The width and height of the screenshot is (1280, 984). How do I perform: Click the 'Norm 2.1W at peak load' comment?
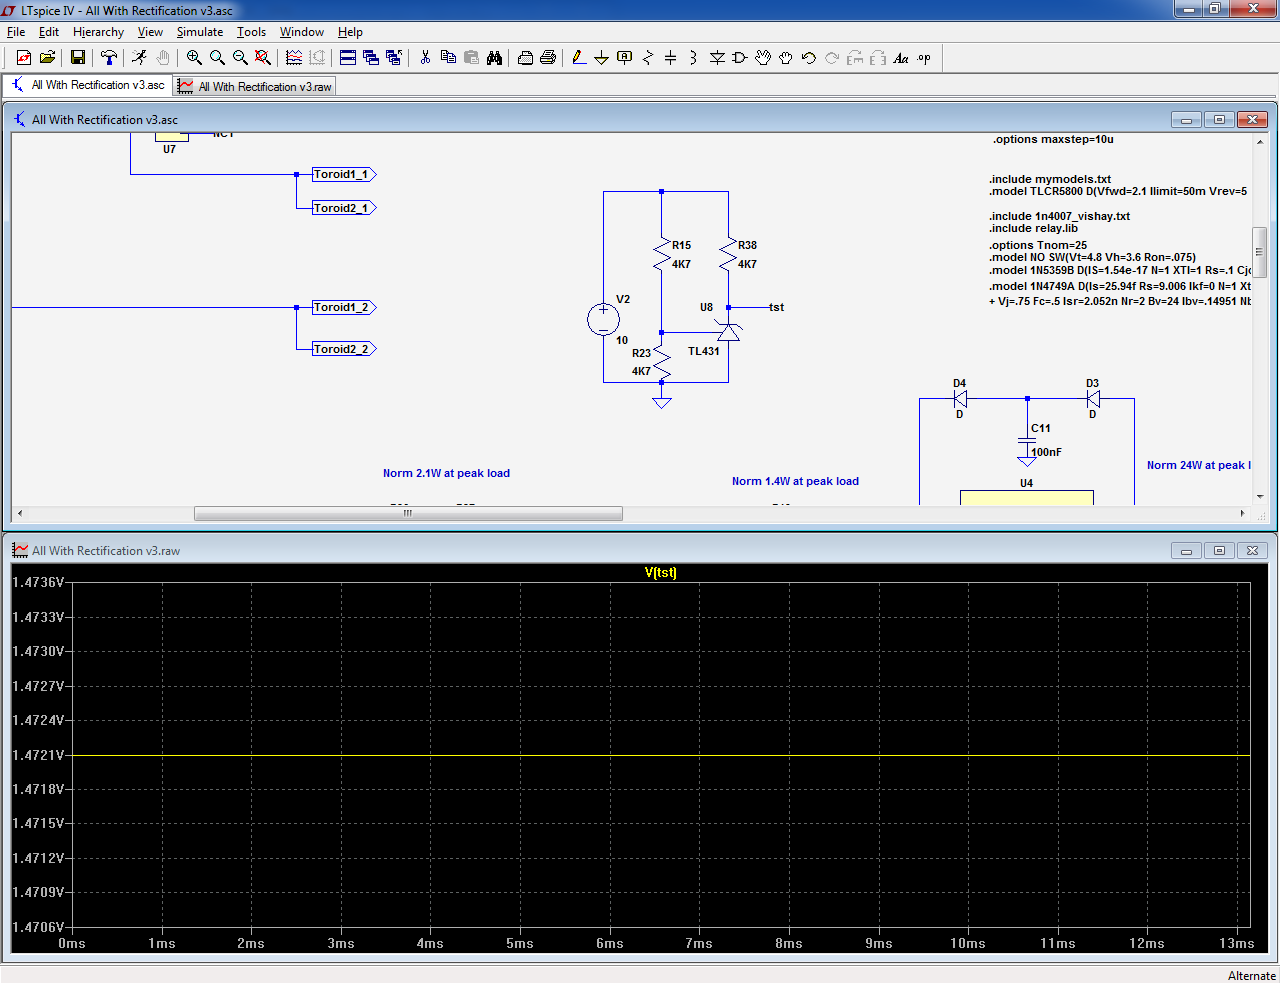(446, 473)
